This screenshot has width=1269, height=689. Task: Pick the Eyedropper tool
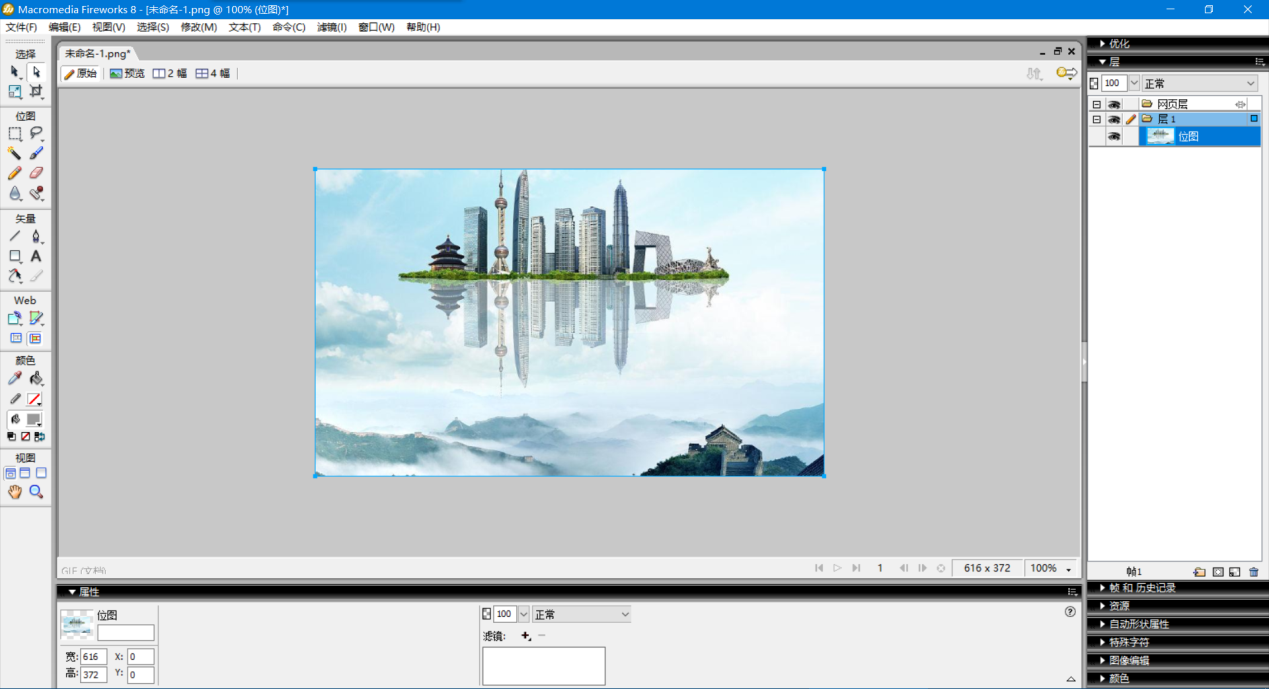(15, 379)
